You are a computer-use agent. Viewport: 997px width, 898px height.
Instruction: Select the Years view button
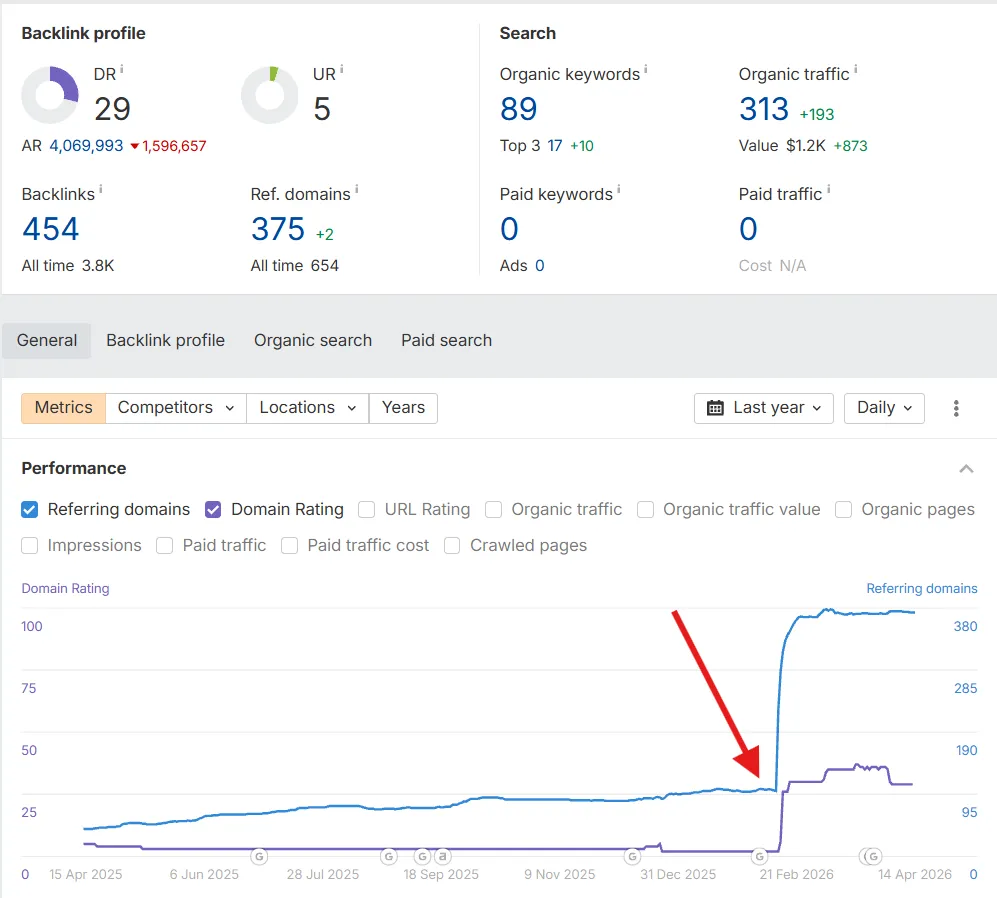point(403,408)
